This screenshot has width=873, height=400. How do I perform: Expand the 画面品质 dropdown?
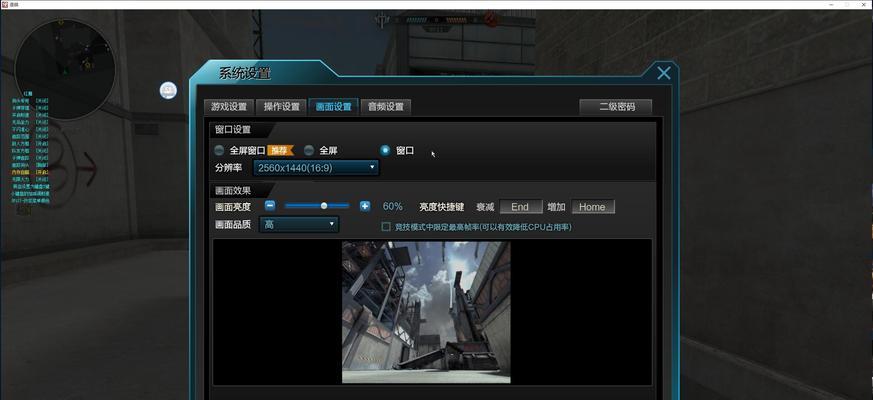(x=299, y=225)
